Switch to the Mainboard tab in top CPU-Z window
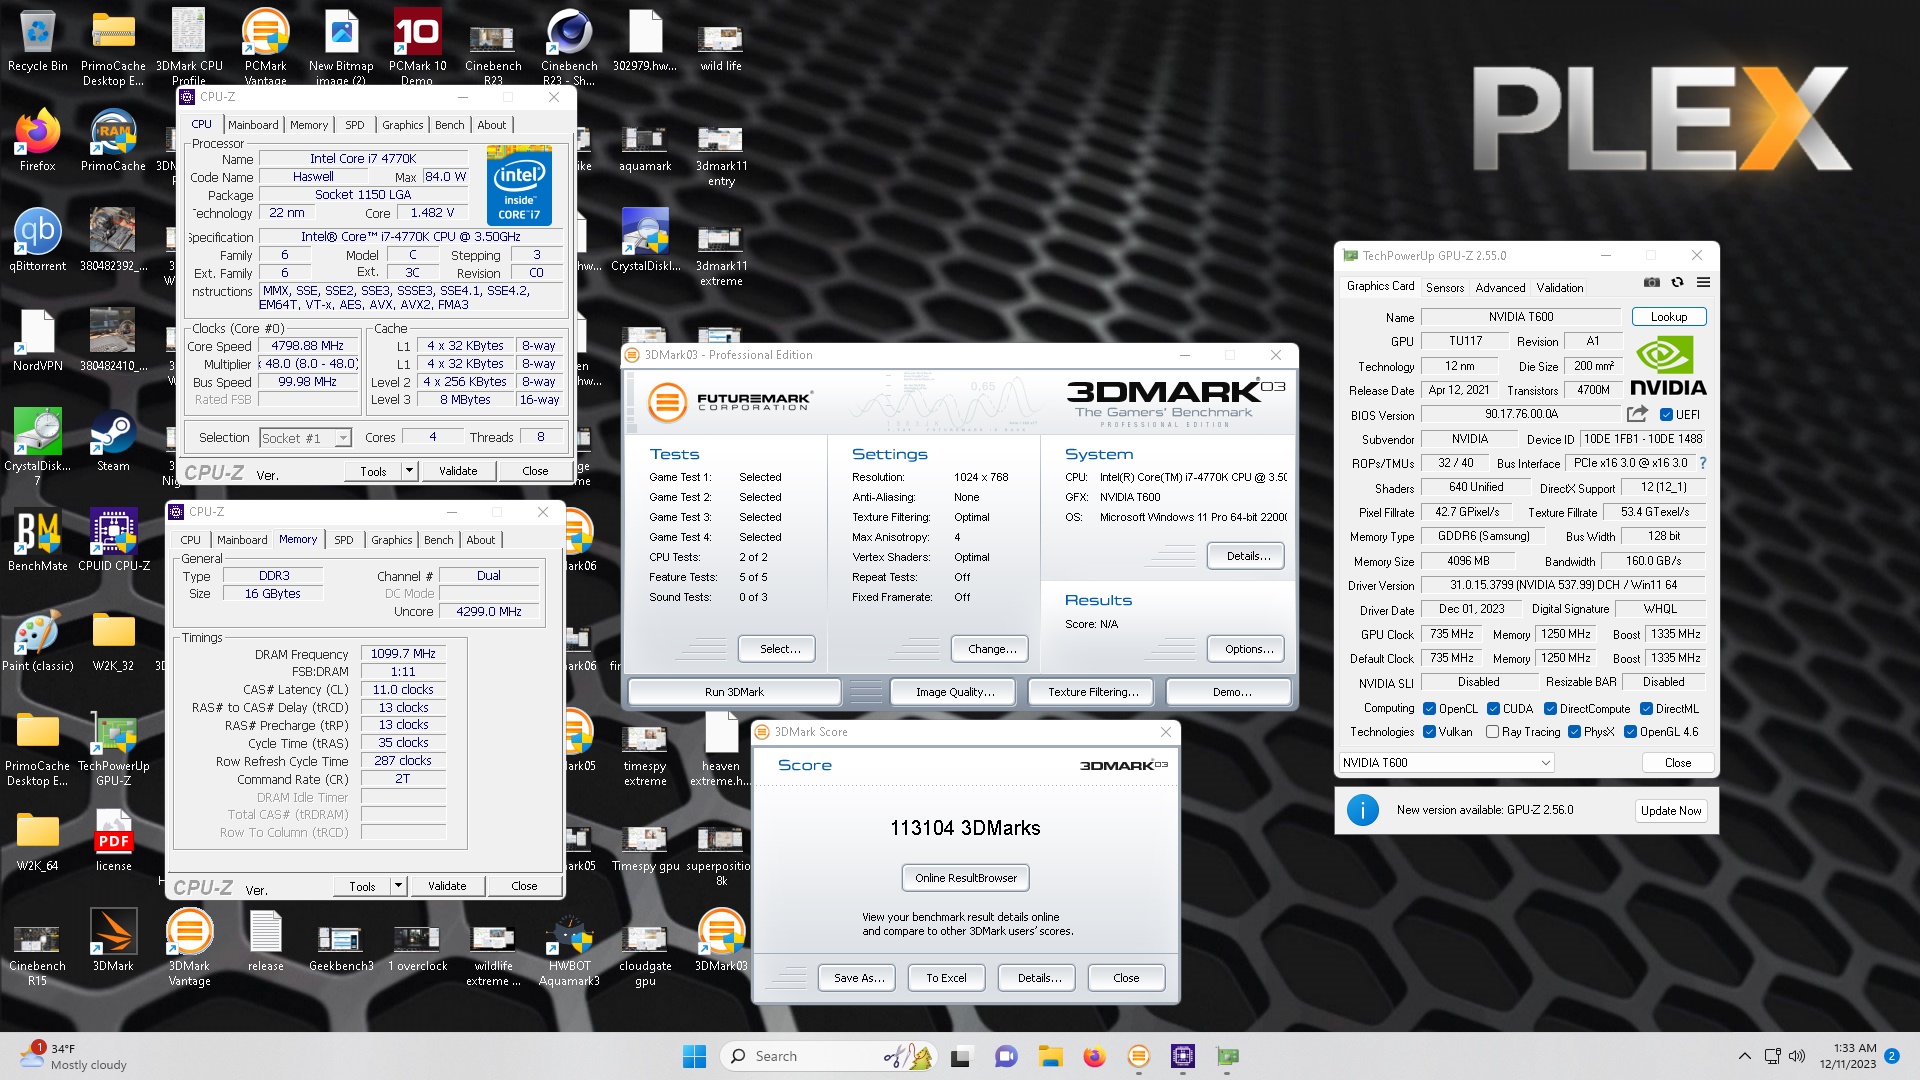This screenshot has width=1920, height=1080. (x=253, y=125)
